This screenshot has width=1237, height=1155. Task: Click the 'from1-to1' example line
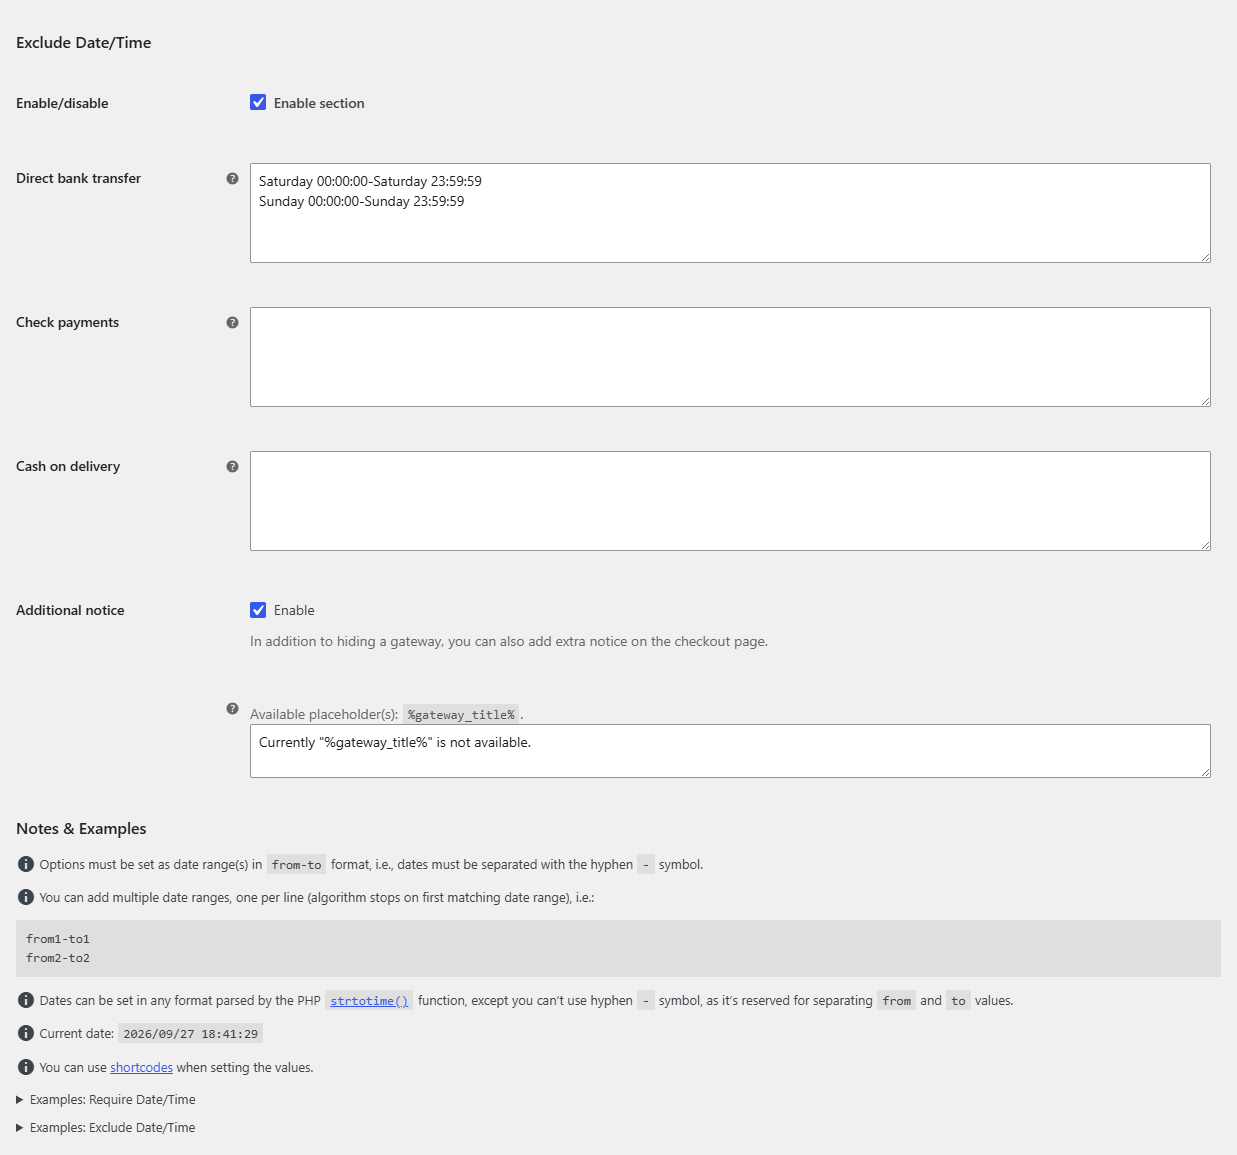pyautogui.click(x=58, y=939)
